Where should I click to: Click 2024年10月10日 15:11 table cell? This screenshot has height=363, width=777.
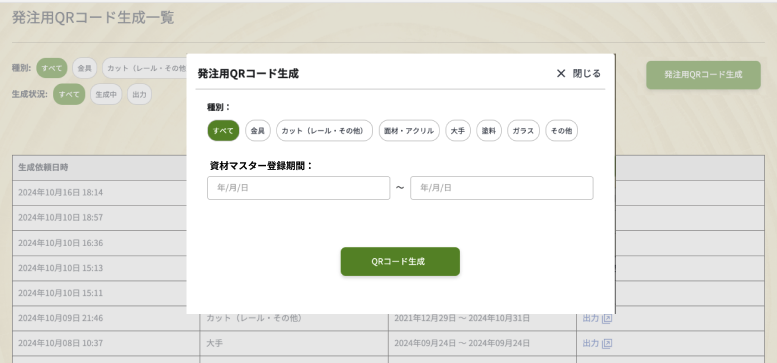(x=106, y=293)
